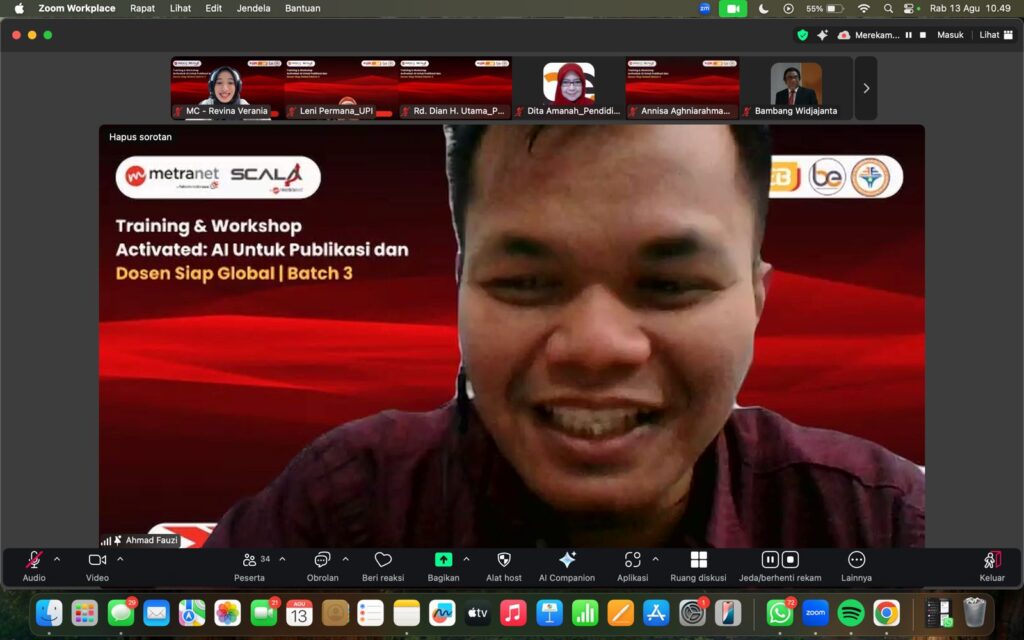
Task: Unmute the microphone with the Audio button
Action: tap(34, 566)
